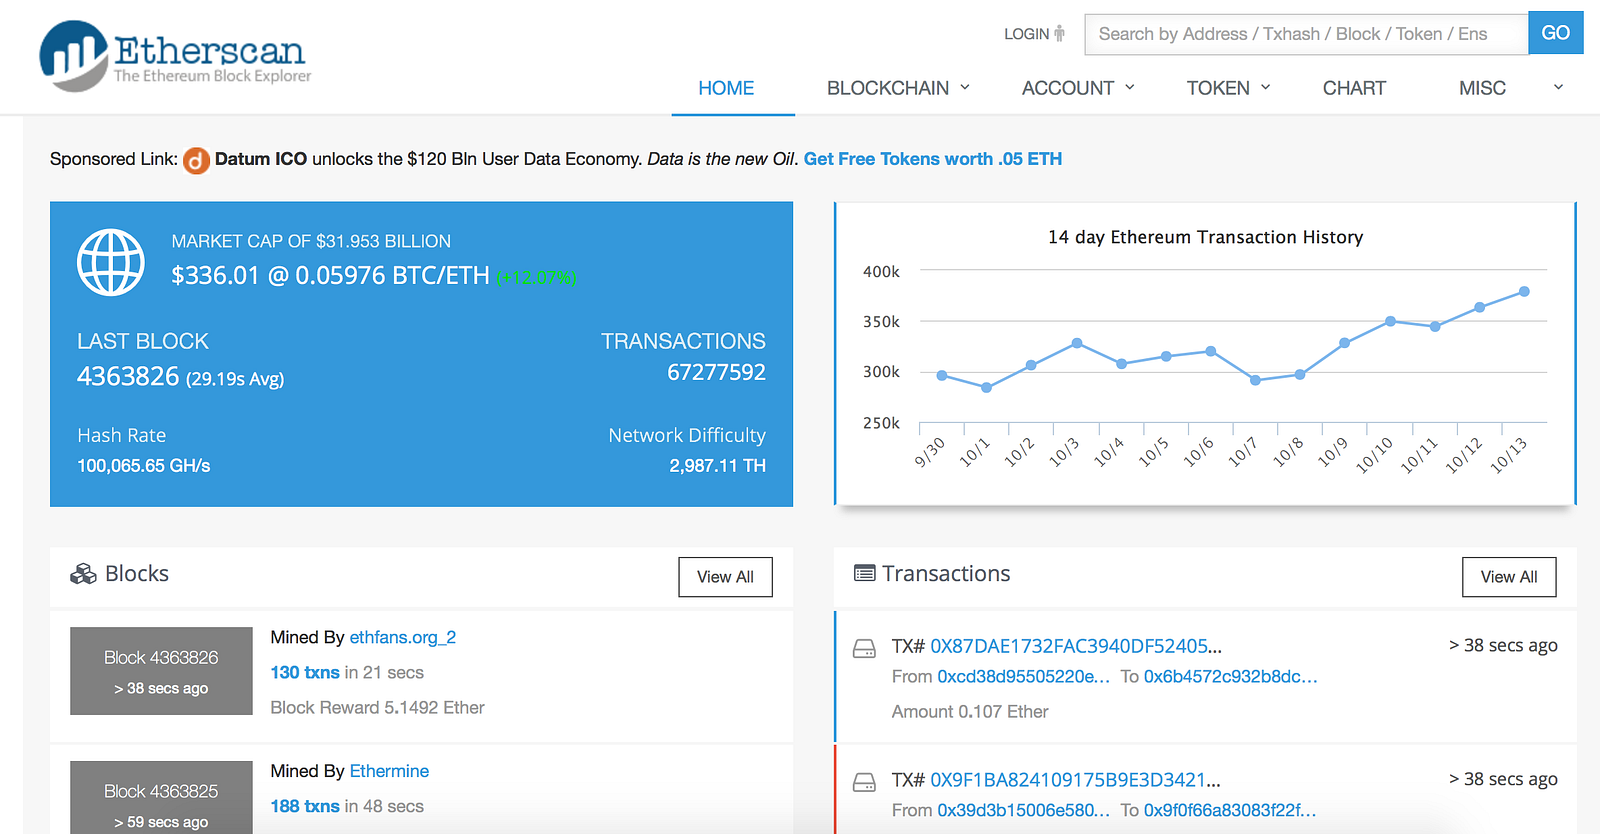Open miner ethfans.org_2 link
The height and width of the screenshot is (834, 1600).
[x=403, y=638]
